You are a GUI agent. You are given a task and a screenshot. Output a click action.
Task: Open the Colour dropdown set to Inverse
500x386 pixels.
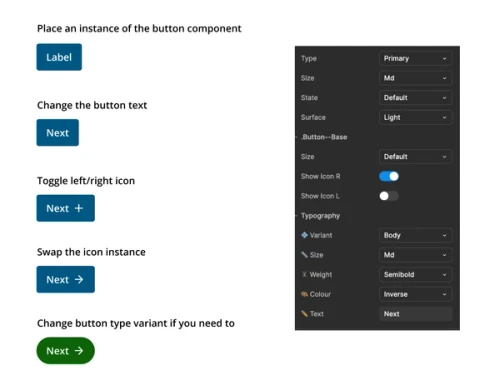[415, 294]
